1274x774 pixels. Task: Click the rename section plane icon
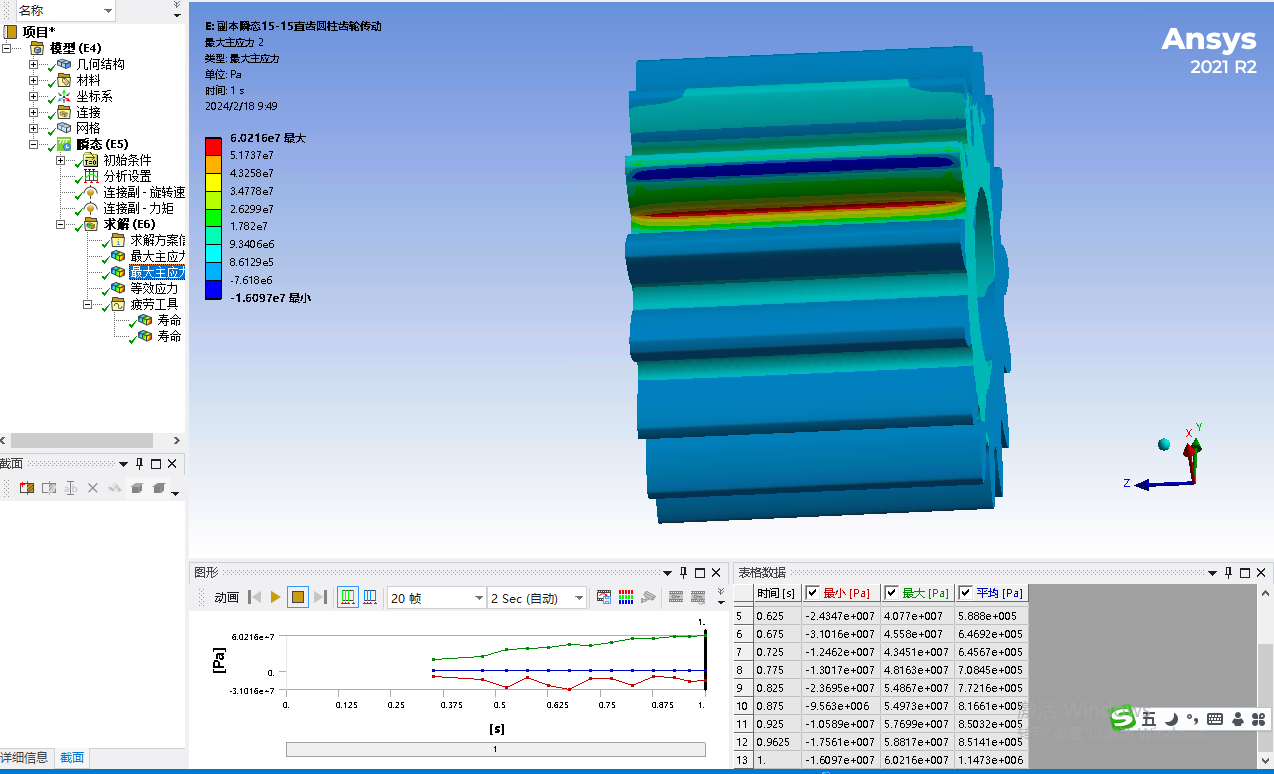(71, 488)
